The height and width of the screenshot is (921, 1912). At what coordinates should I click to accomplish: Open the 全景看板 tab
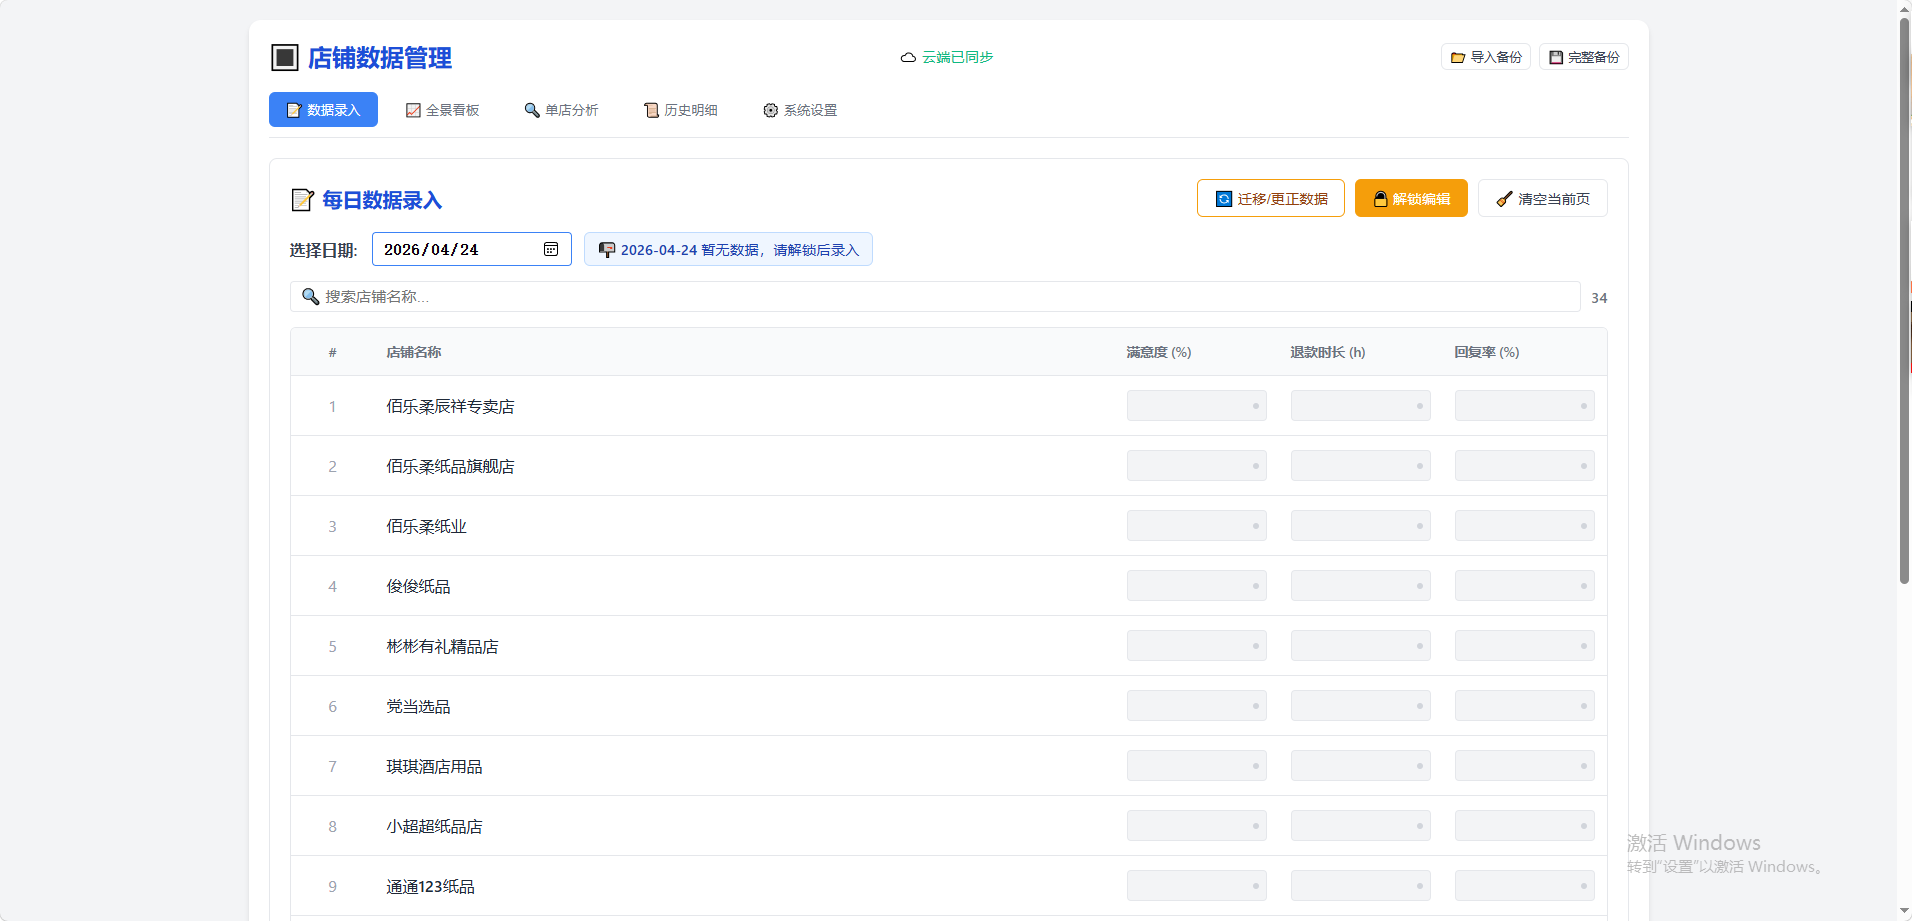pyautogui.click(x=442, y=110)
